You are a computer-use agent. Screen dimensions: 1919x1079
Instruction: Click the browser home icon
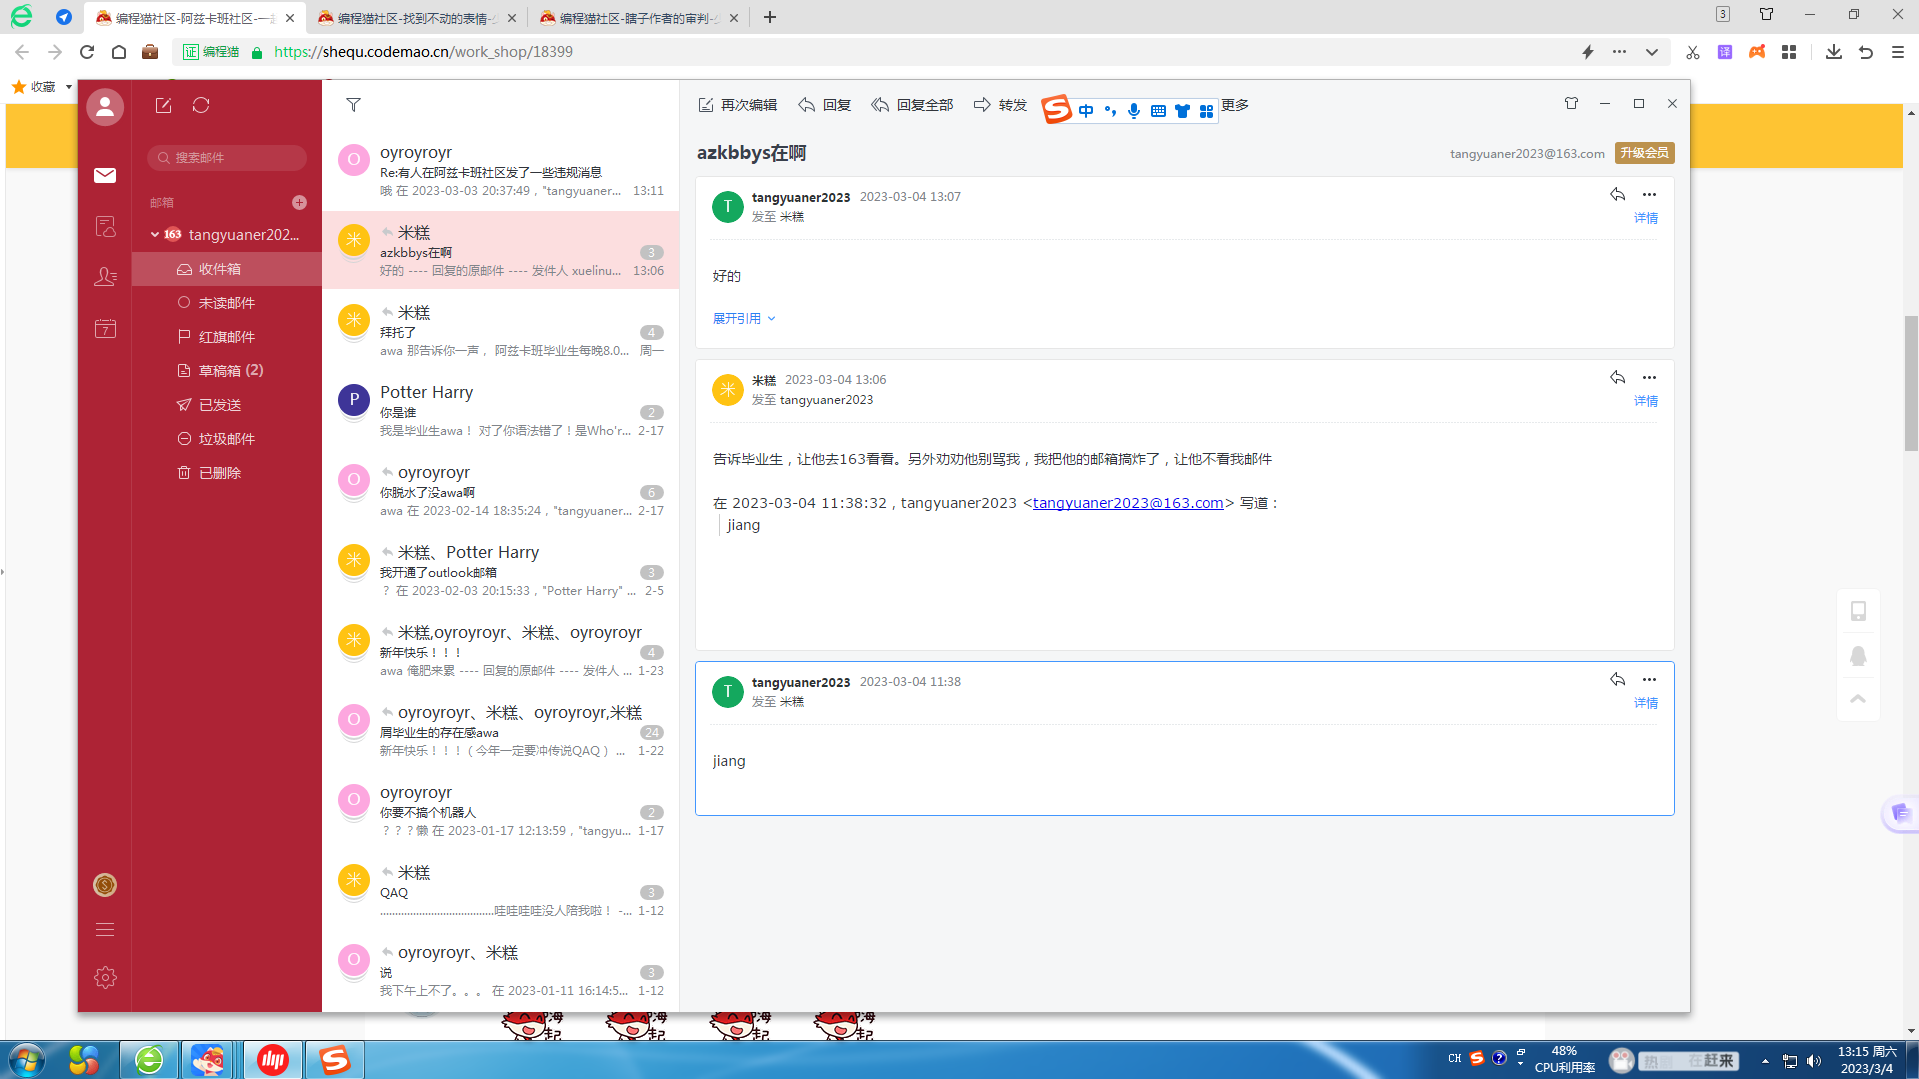click(118, 51)
